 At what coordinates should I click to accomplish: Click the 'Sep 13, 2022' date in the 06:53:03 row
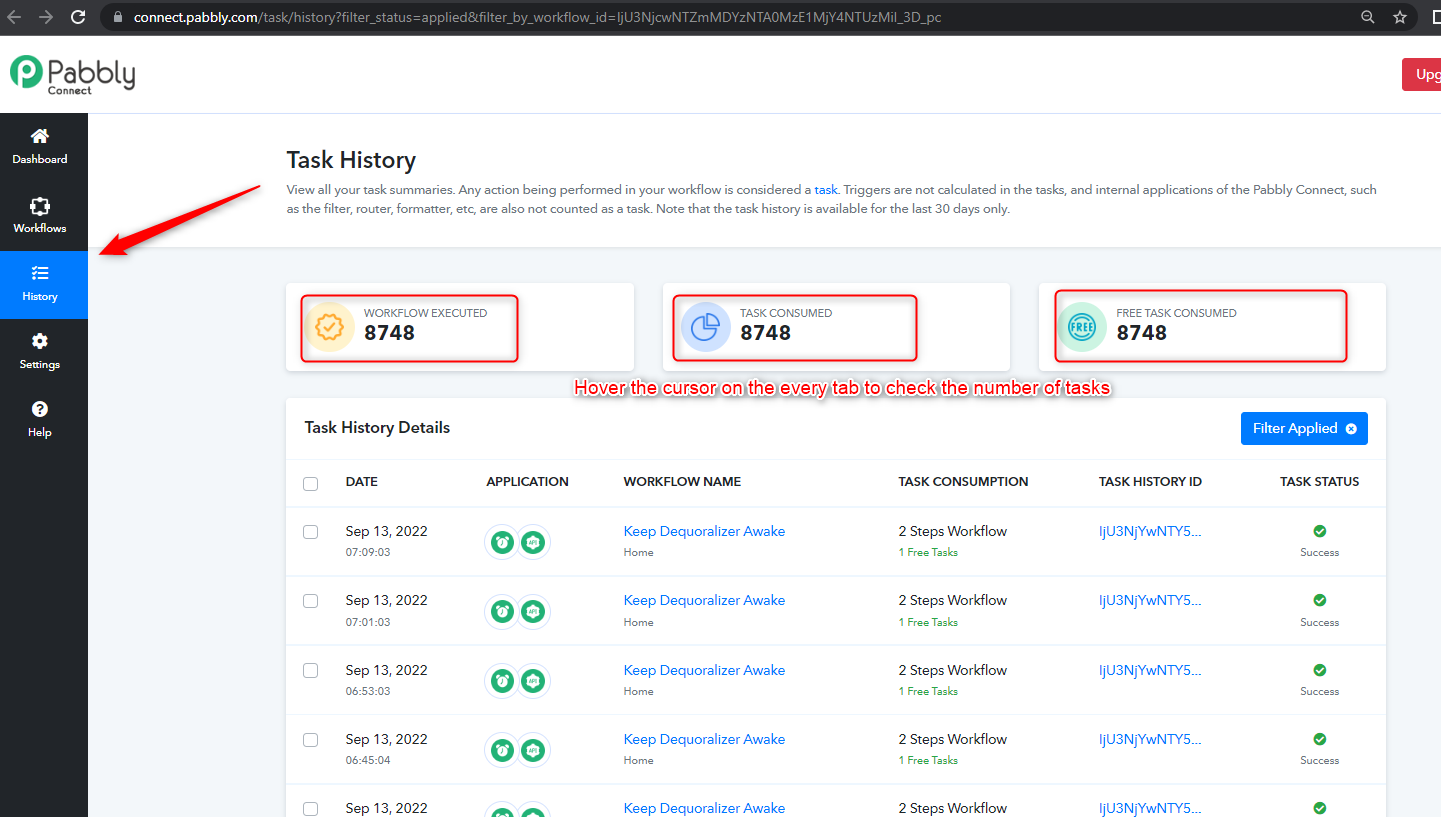coord(386,670)
